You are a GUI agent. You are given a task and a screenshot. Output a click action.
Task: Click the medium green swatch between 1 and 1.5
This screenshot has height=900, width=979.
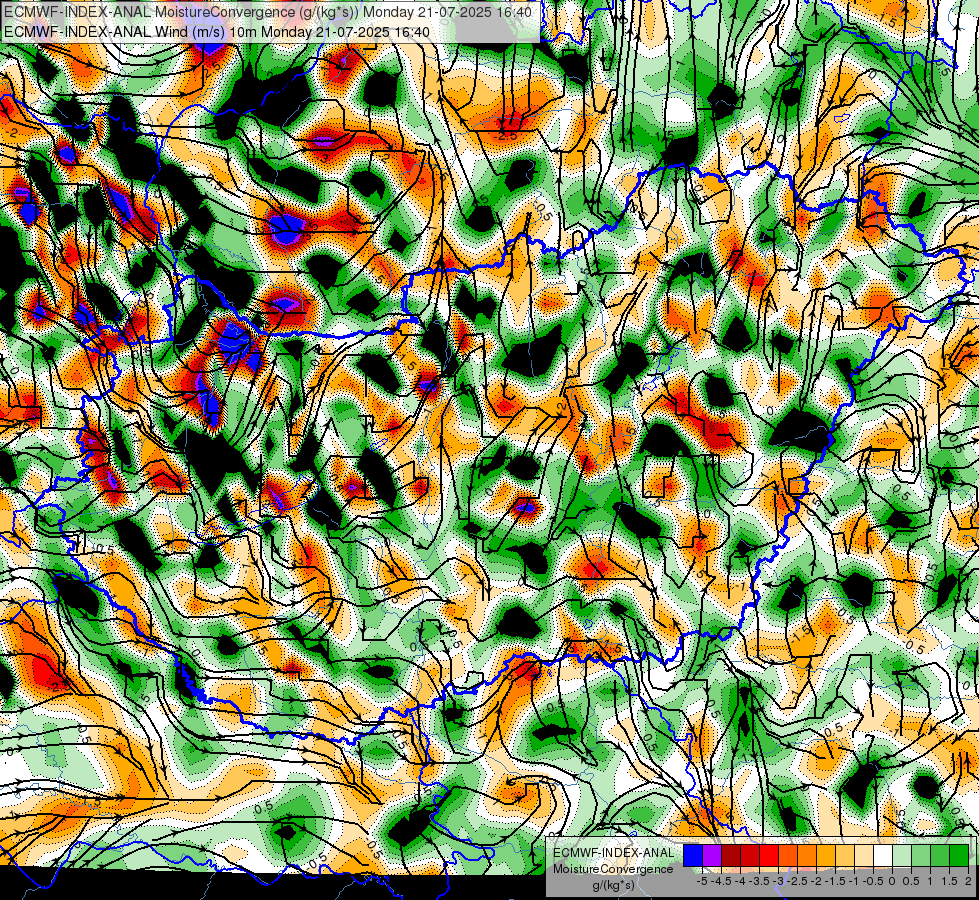click(940, 856)
